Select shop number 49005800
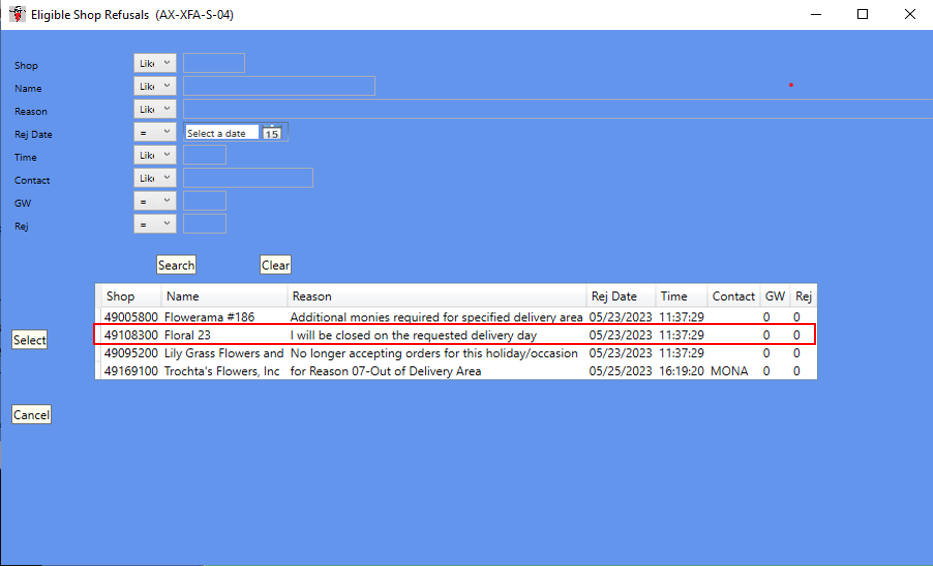 (131, 317)
